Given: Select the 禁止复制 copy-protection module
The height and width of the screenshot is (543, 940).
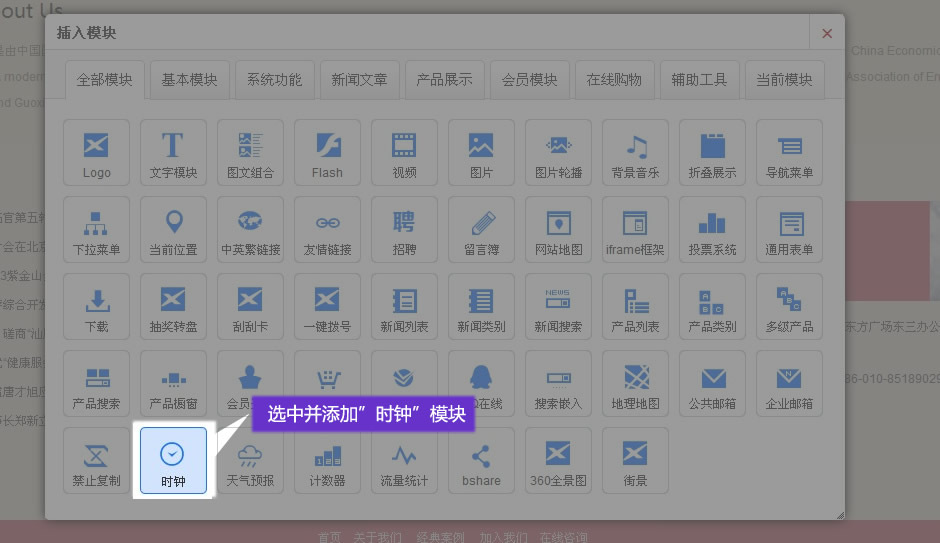Looking at the screenshot, I should 96,460.
